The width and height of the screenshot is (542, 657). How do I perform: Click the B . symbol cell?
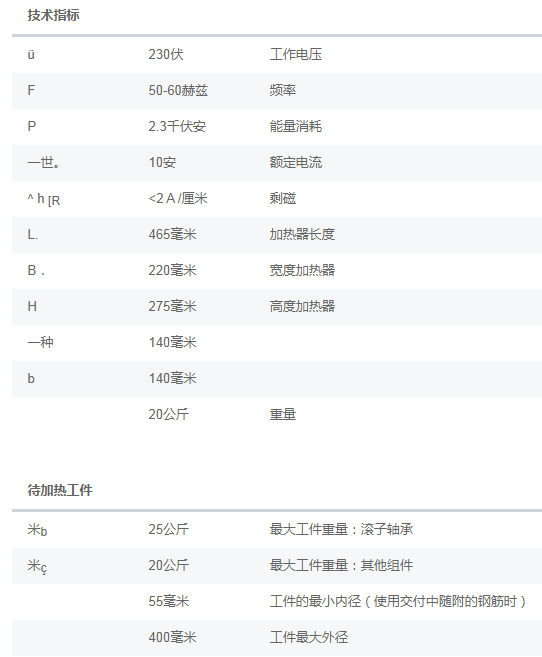[36, 271]
